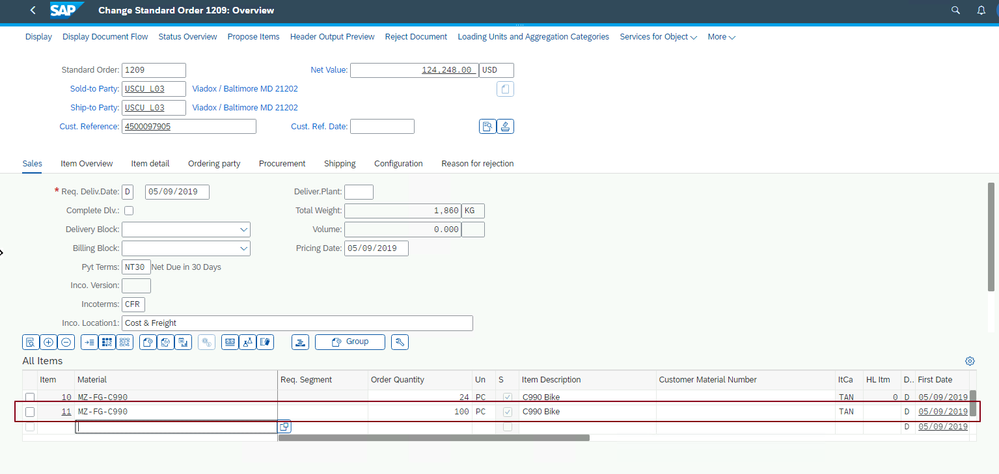
Task: Click the first toolbar icon right of Deselect All
Action: pos(148,342)
